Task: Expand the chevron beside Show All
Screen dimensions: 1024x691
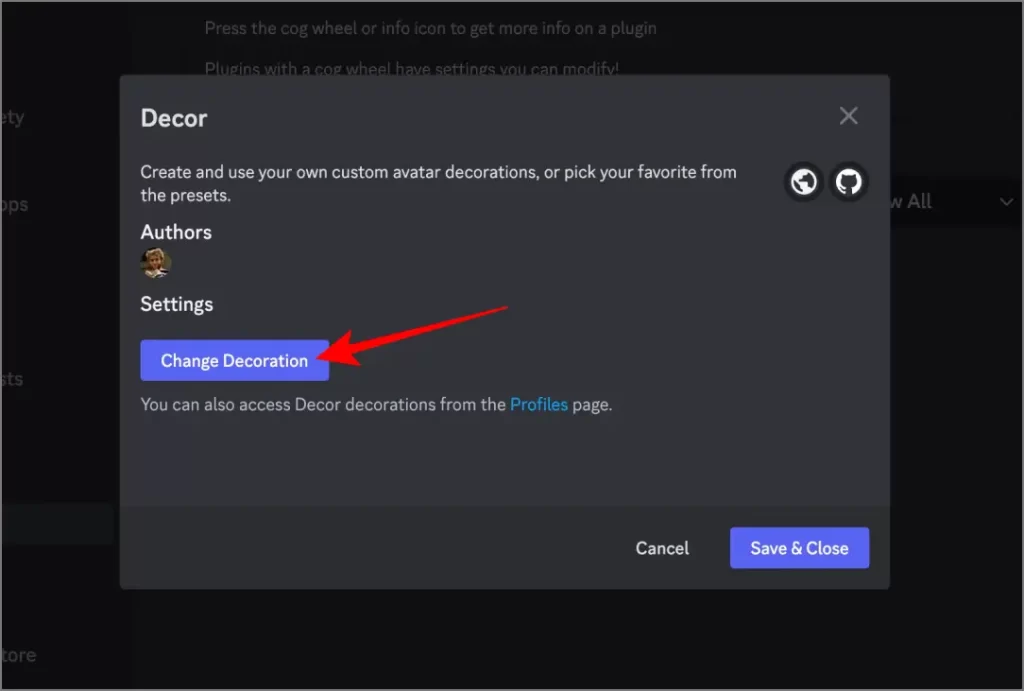Action: (x=1006, y=202)
